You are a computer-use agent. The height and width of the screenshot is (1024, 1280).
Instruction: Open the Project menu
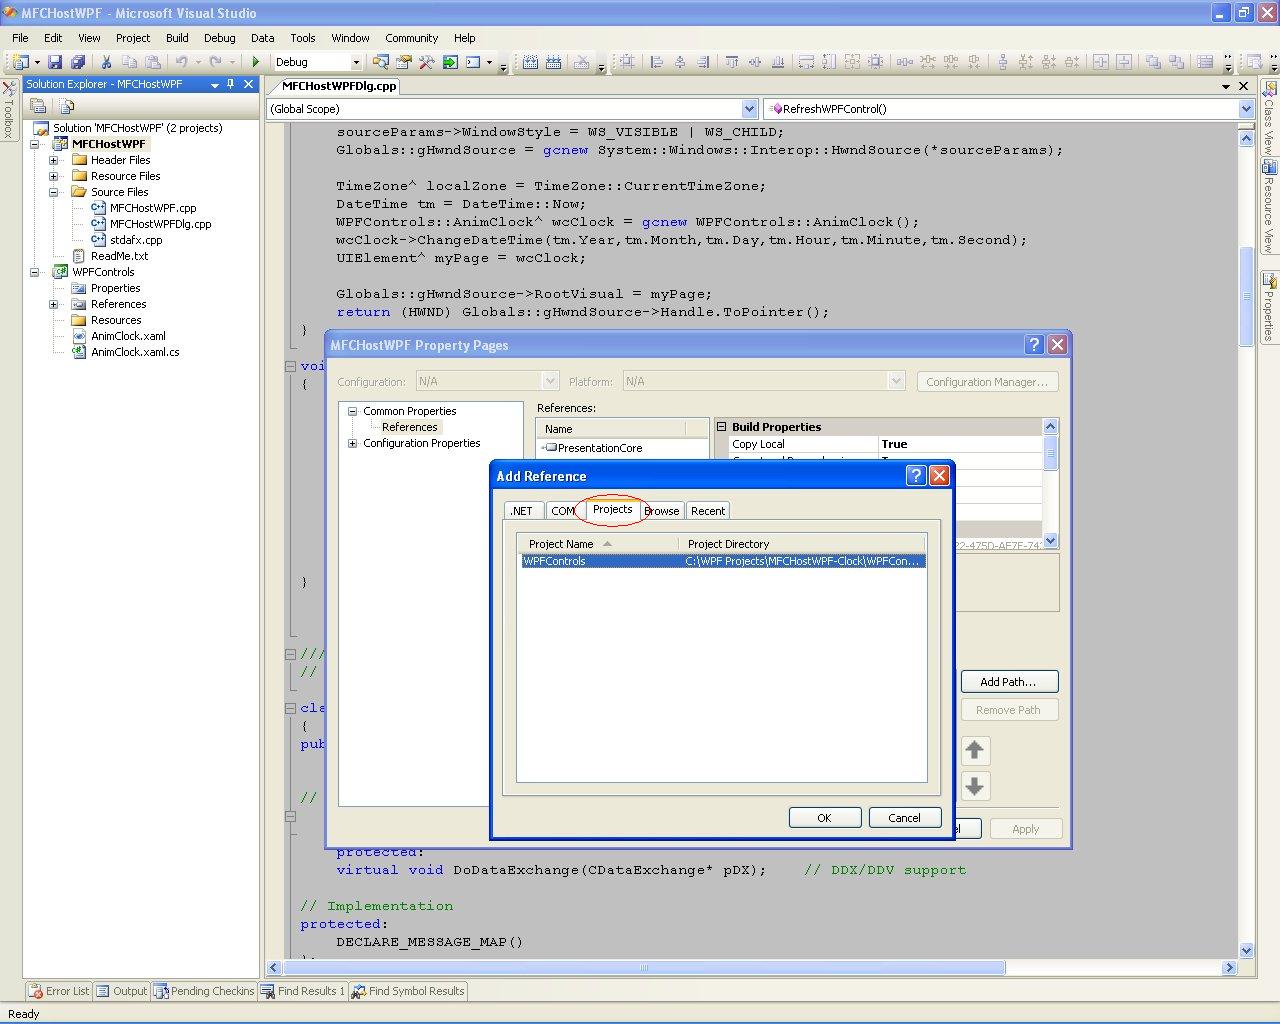pos(133,38)
